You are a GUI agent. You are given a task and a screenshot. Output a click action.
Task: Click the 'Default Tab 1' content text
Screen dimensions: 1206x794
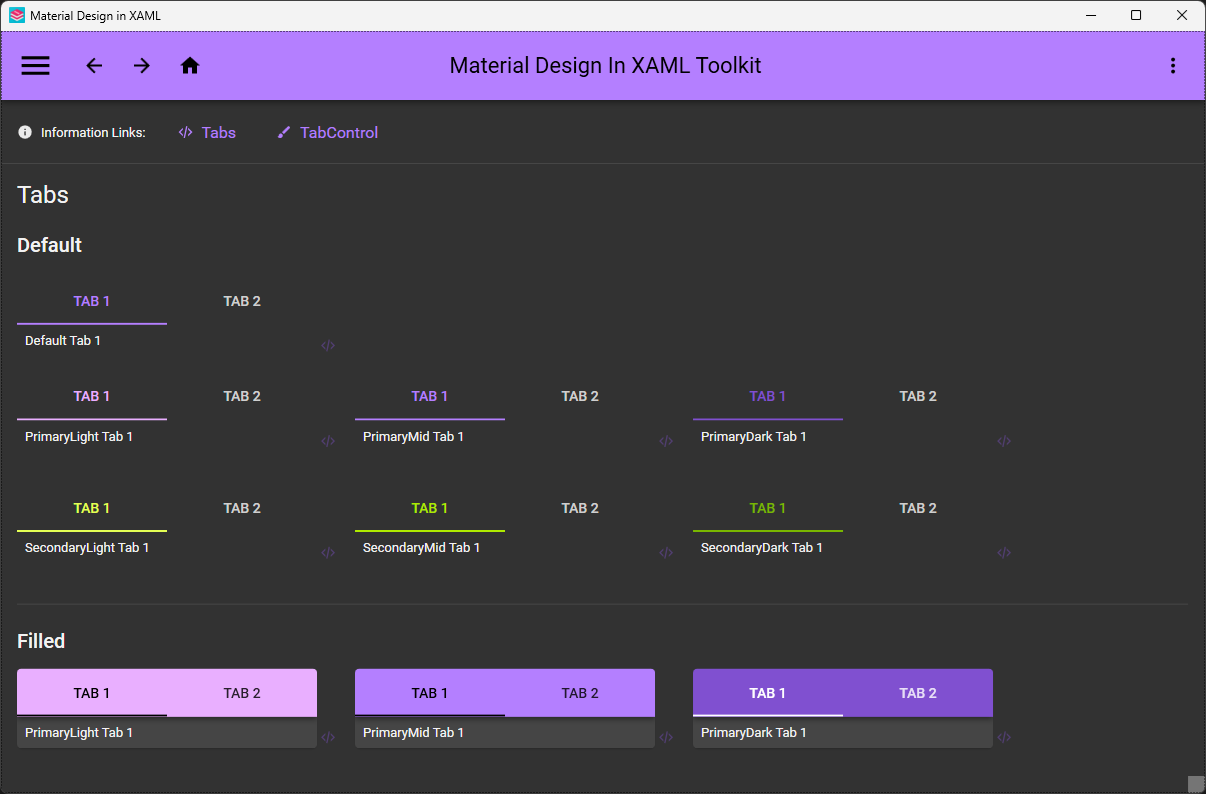pos(63,341)
